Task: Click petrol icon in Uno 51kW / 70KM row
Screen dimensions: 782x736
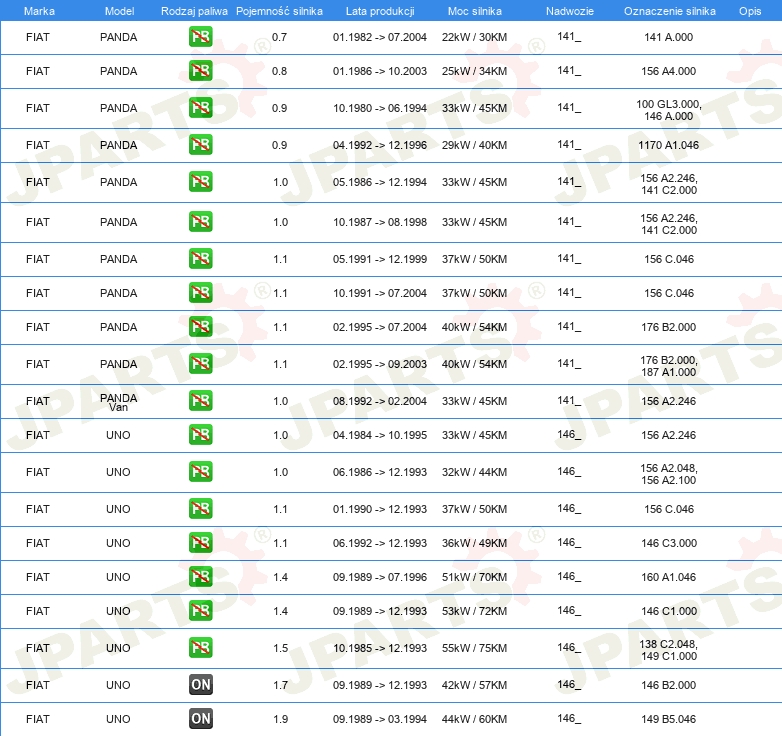Action: [200, 576]
